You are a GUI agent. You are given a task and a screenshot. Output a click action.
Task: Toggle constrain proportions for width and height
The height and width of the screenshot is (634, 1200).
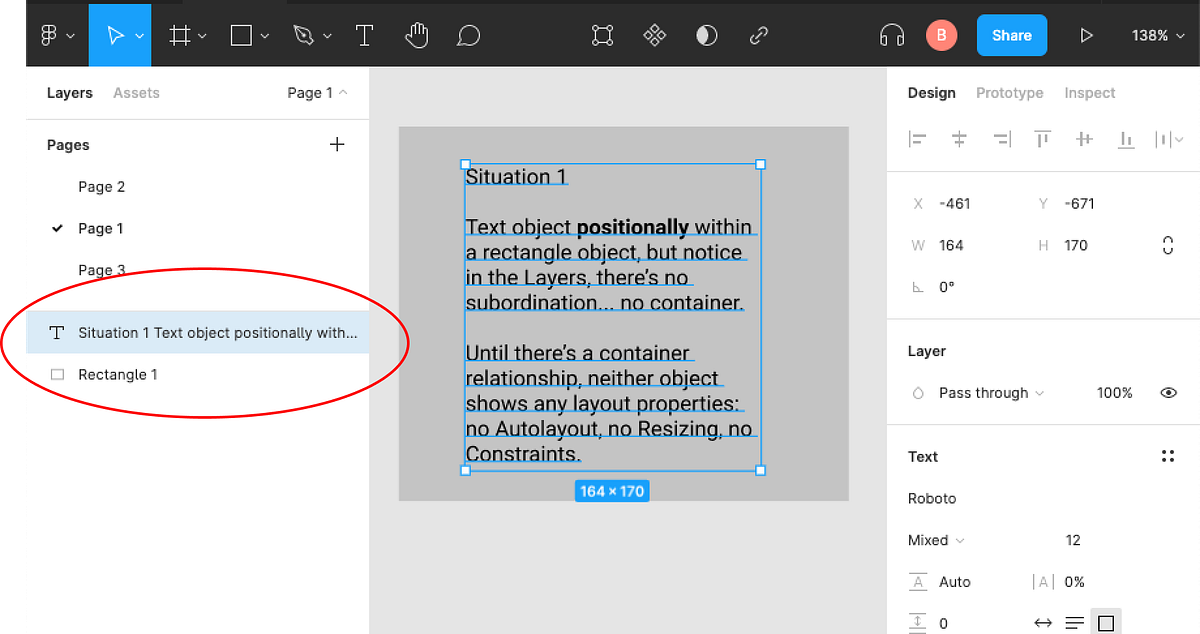[1168, 244]
